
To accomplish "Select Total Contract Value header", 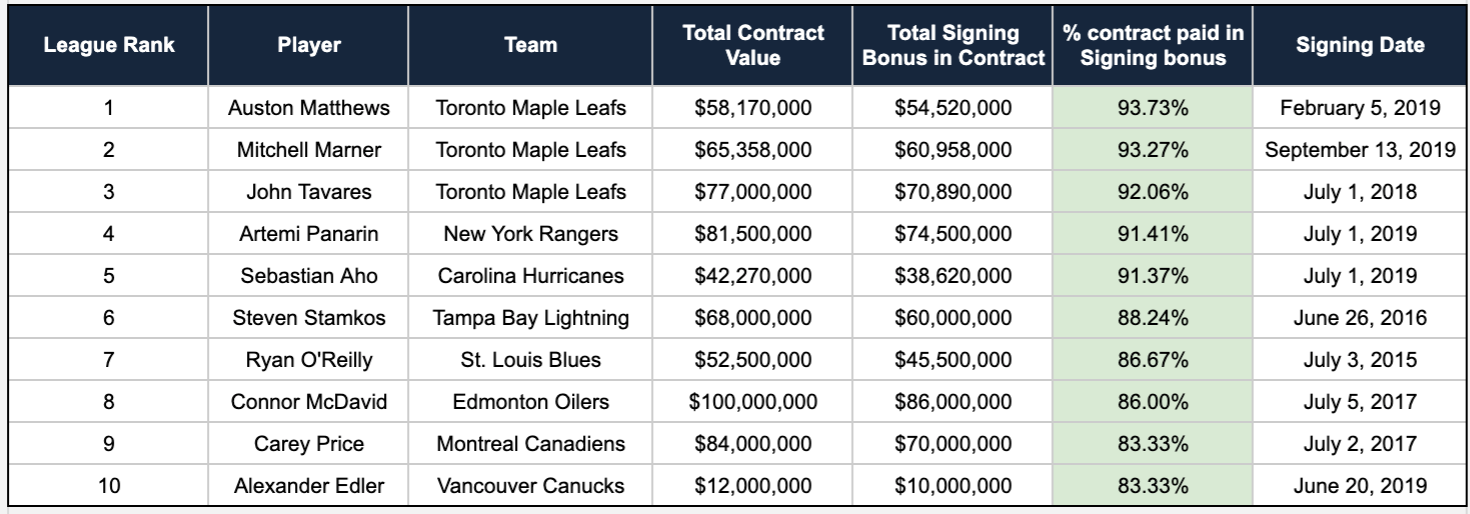I will [753, 45].
